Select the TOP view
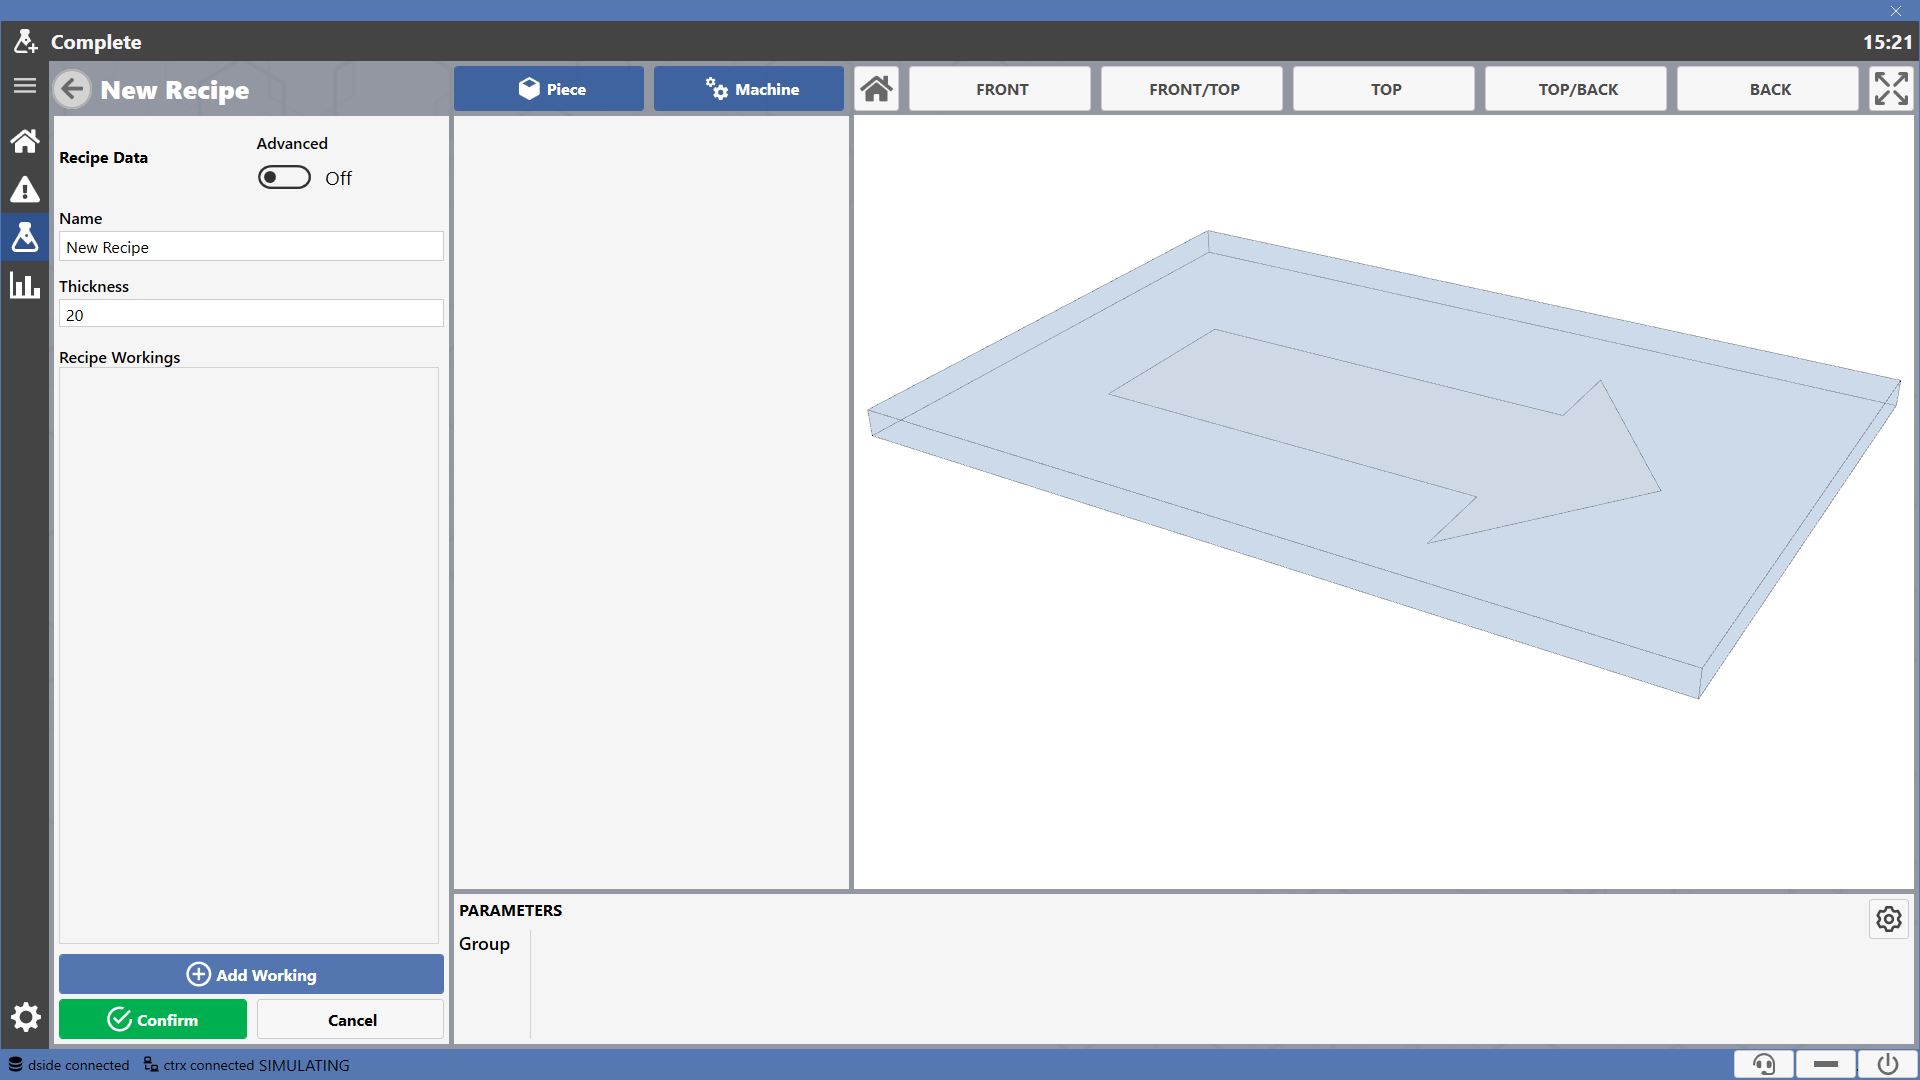This screenshot has width=1920, height=1080. 1384,89
